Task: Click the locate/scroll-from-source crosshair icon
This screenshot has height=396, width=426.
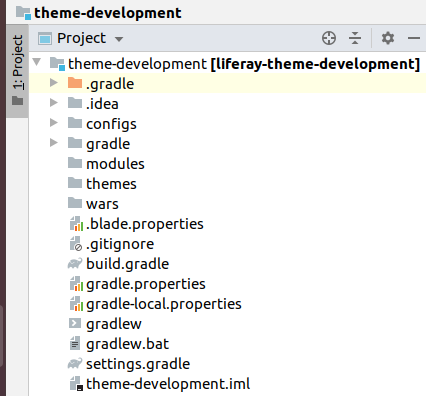Action: click(x=329, y=38)
